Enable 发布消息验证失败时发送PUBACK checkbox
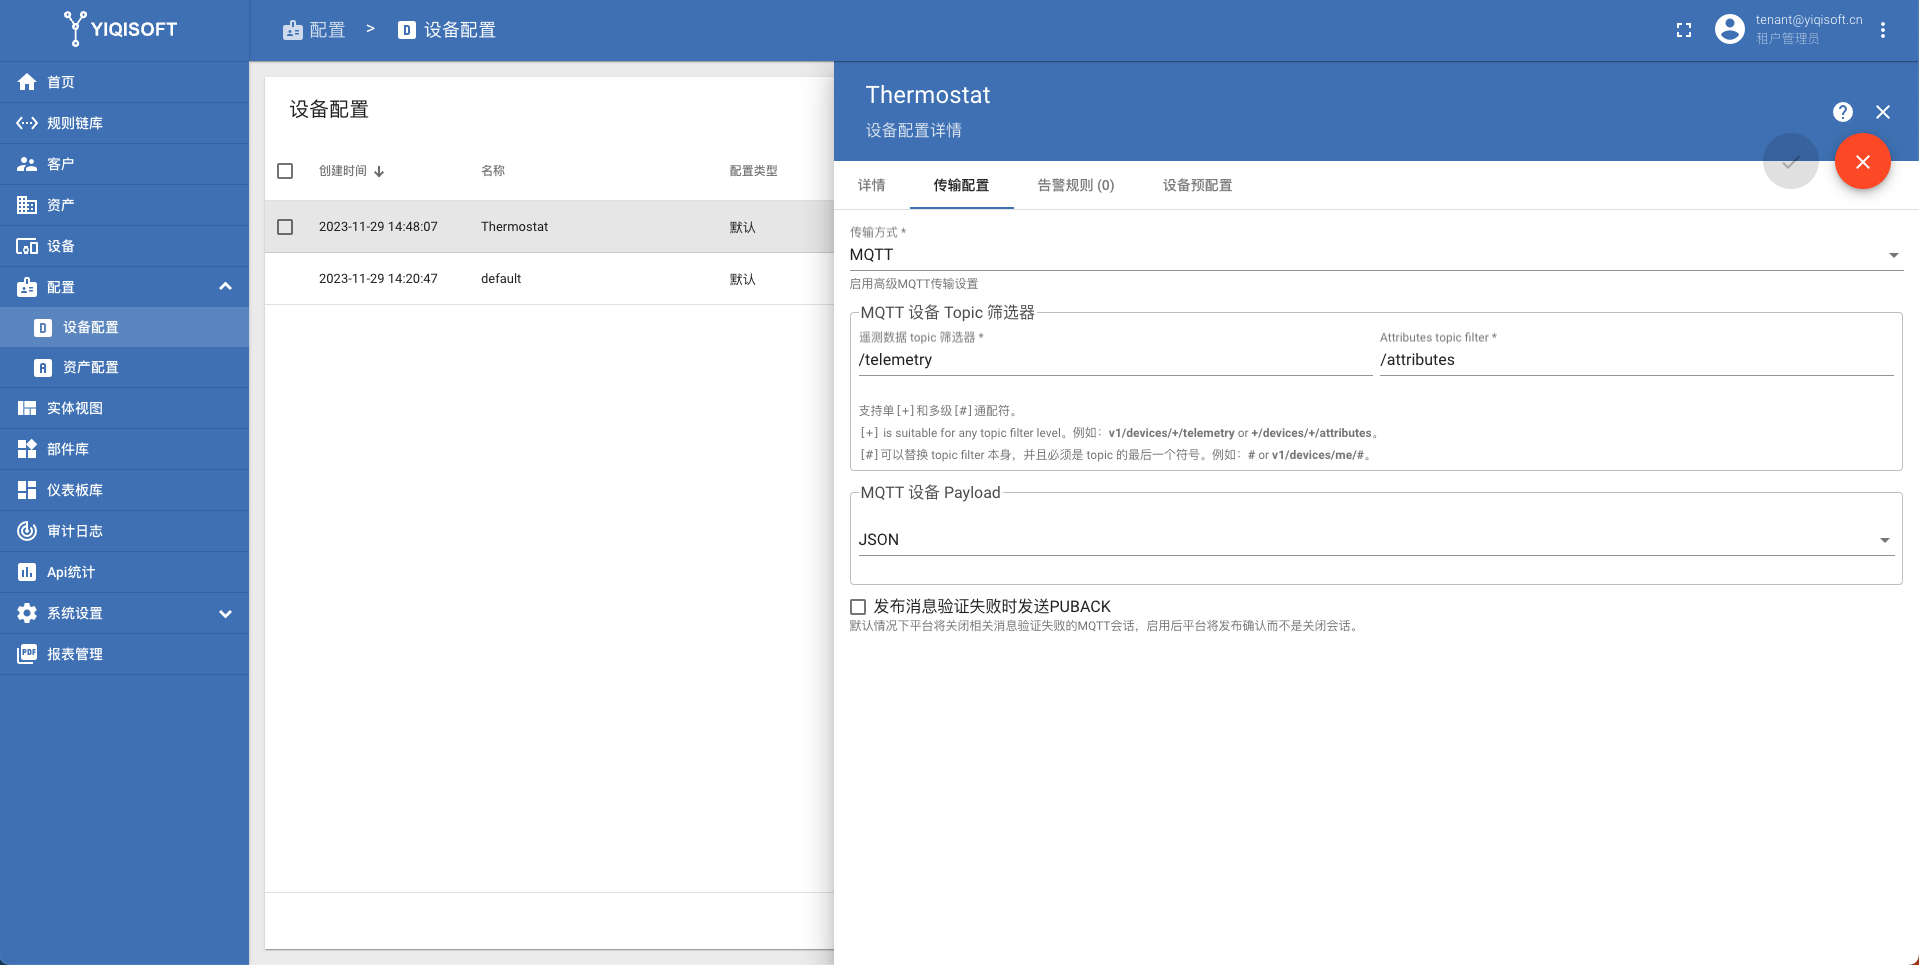 click(x=858, y=607)
